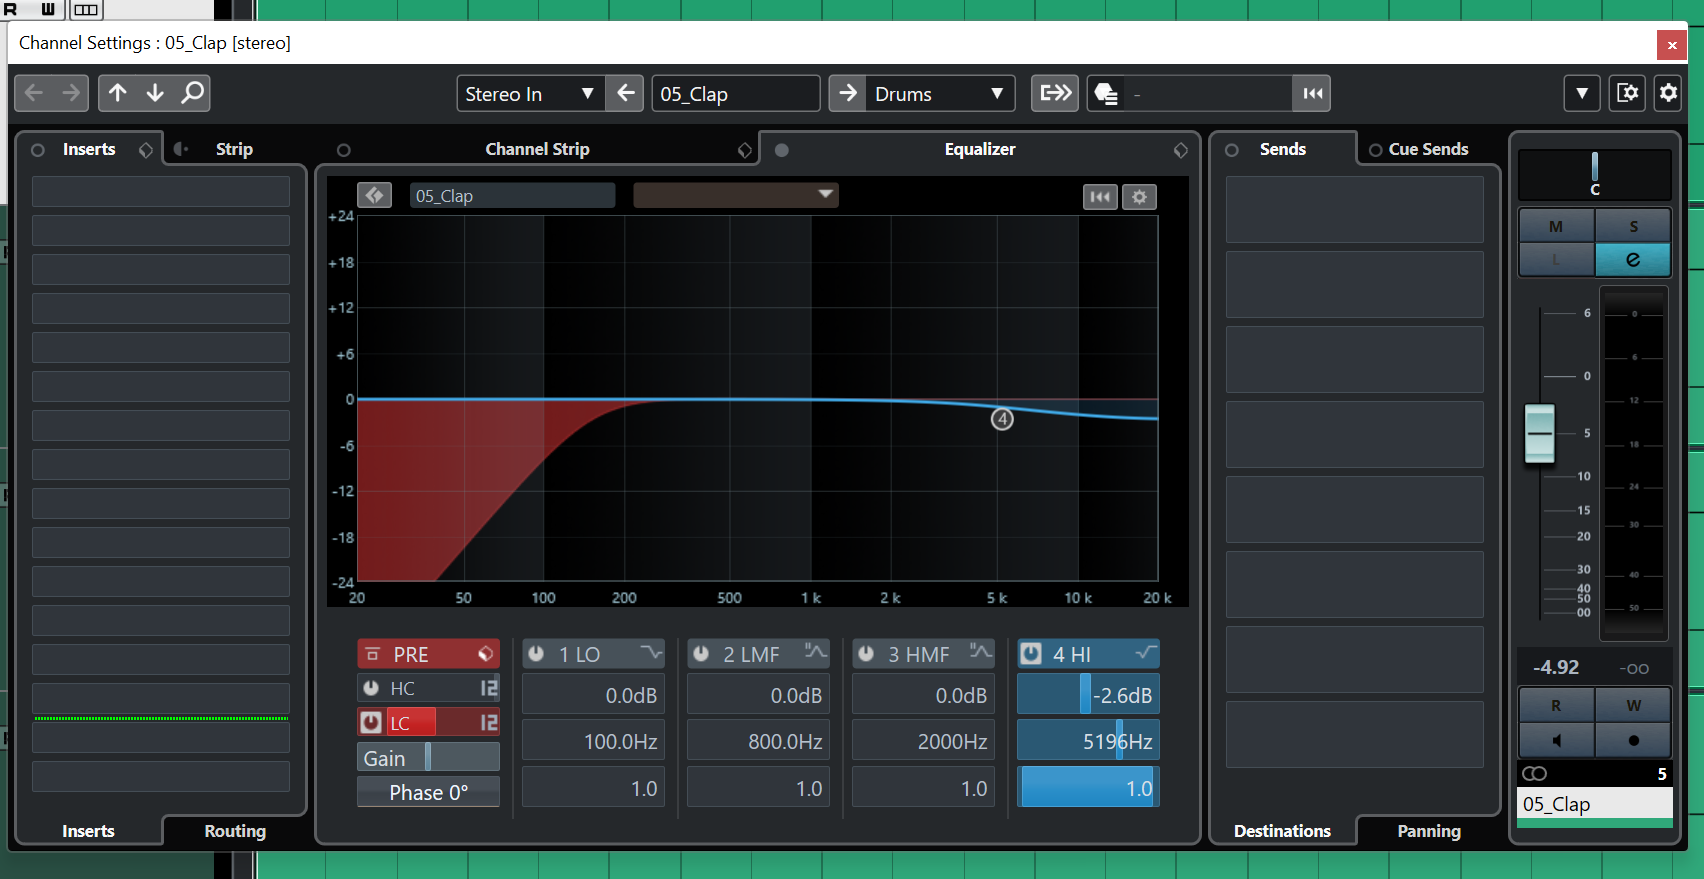Viewport: 1704px width, 879px height.
Task: Enable the 1 LO band power button
Action: [x=536, y=654]
